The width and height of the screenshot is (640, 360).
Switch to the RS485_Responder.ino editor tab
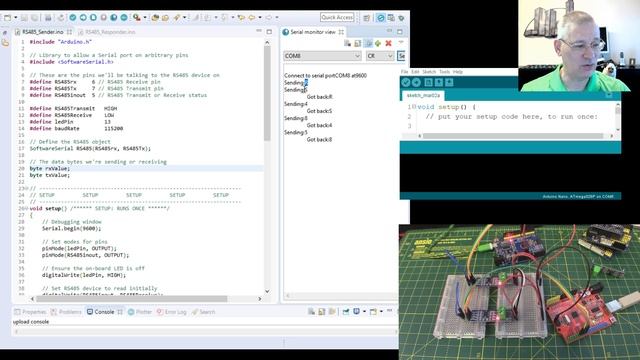(107, 32)
